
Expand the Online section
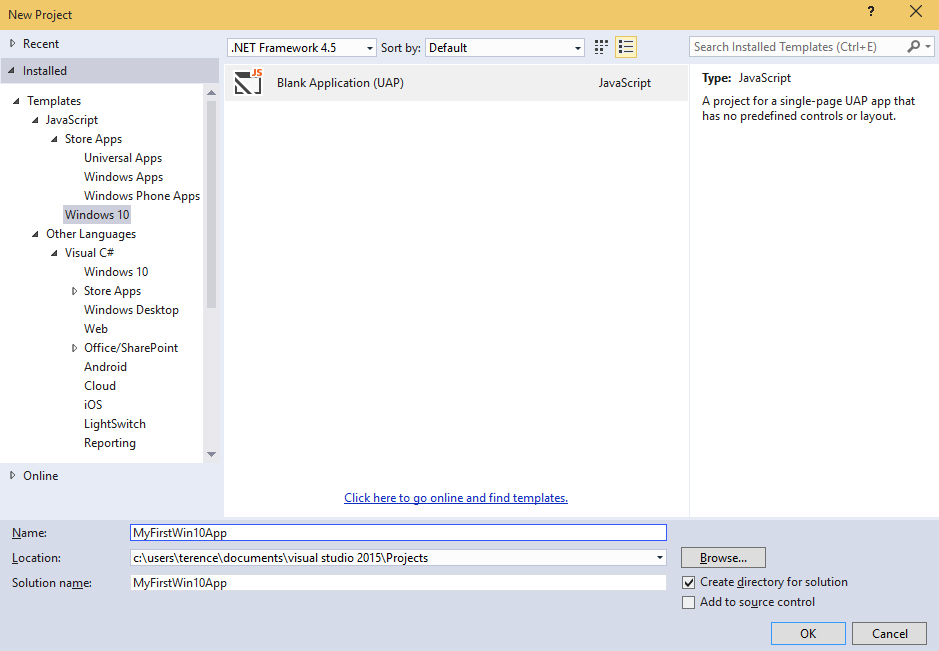point(12,475)
